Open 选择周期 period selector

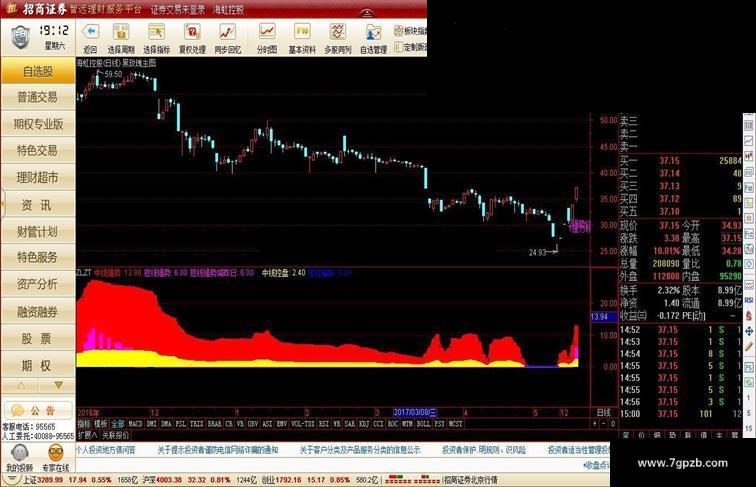coord(121,39)
